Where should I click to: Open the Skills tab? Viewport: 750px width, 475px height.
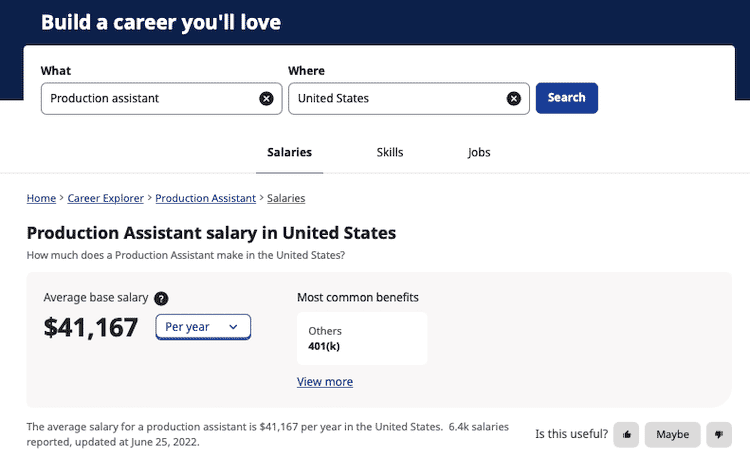click(x=390, y=153)
